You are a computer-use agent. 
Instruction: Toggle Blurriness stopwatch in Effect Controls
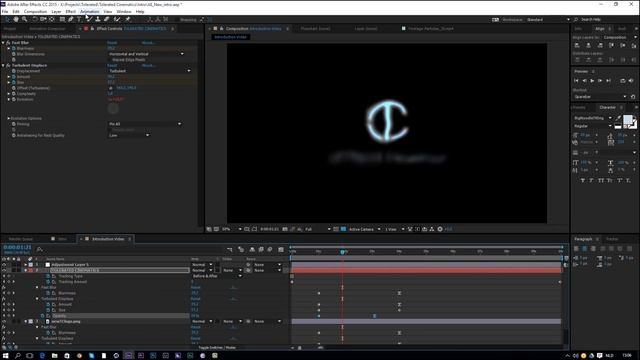click(13, 48)
